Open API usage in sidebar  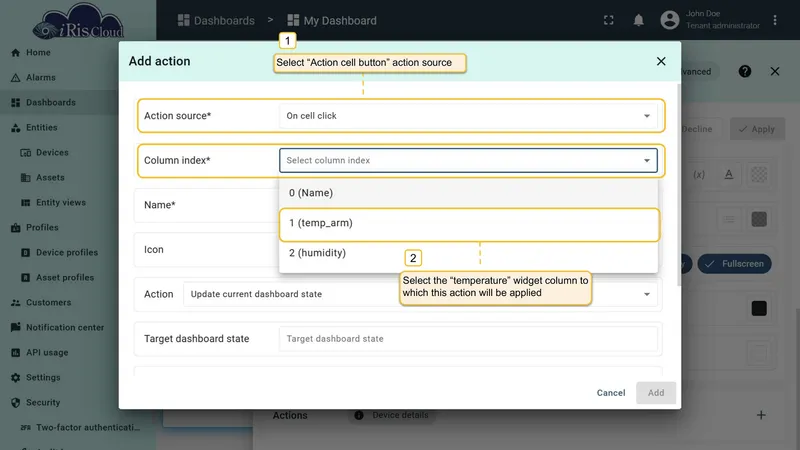tap(47, 353)
